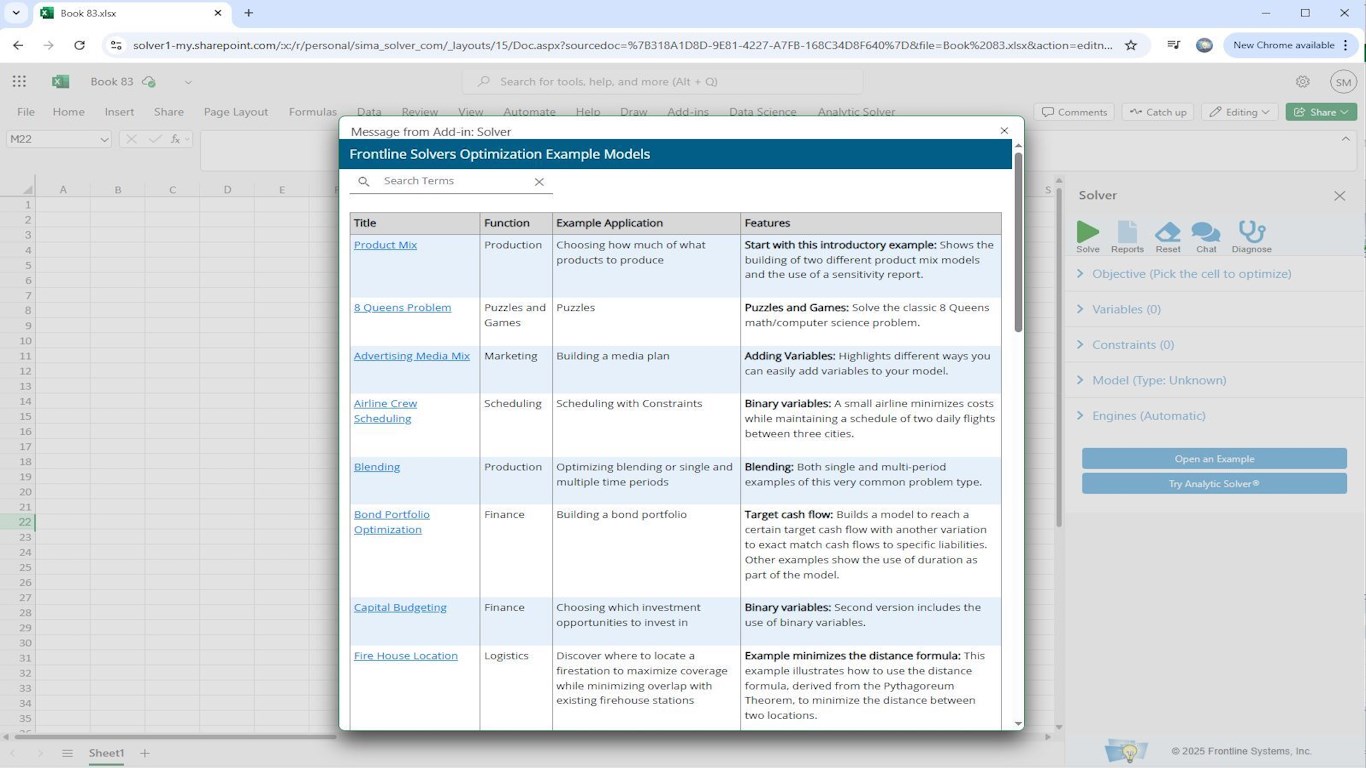1366x768 pixels.
Task: Open the Office app launcher grid
Action: pos(19,82)
